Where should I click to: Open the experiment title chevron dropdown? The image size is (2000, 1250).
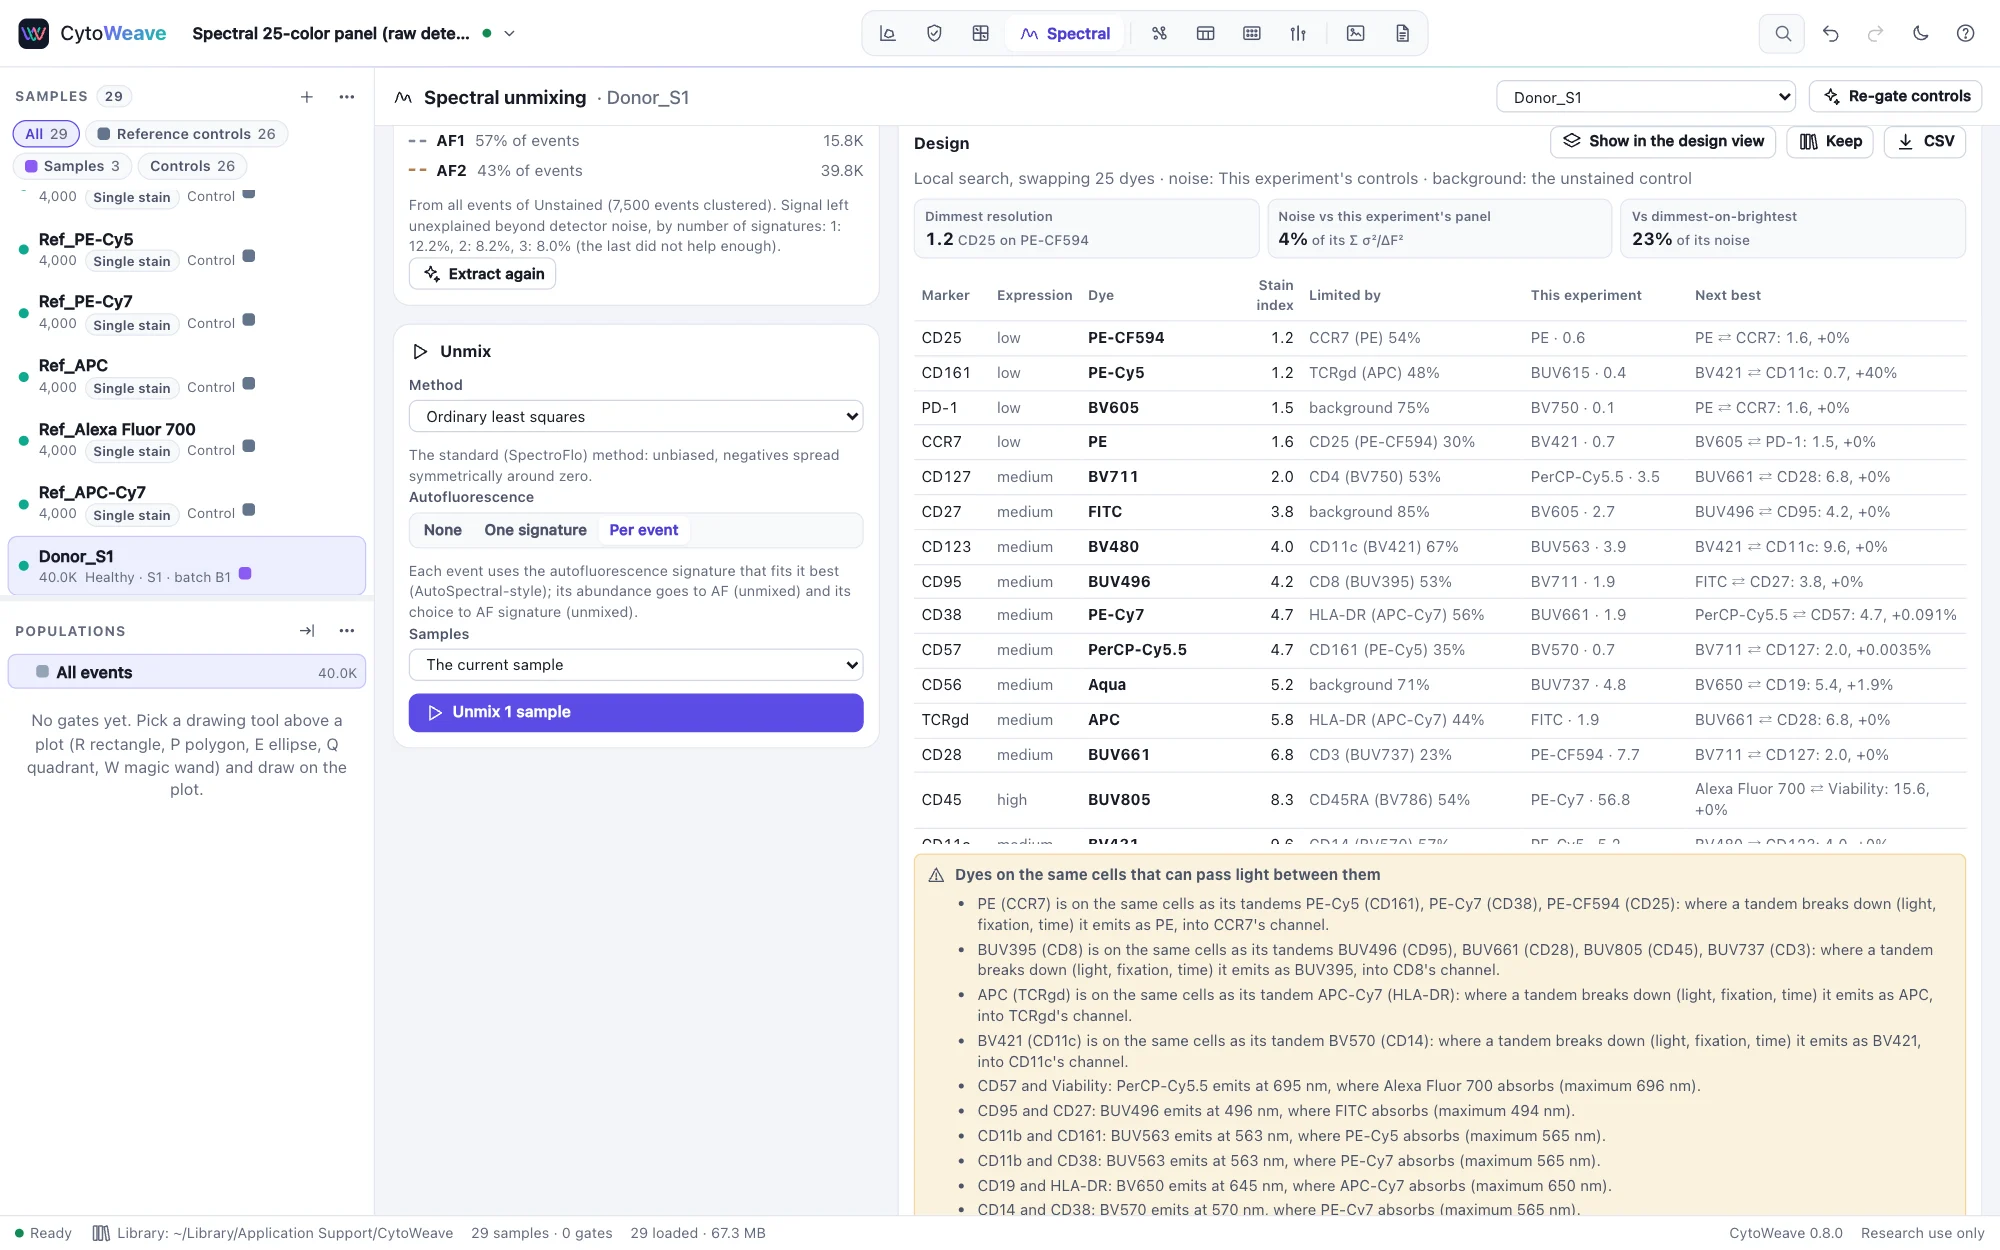(x=509, y=33)
